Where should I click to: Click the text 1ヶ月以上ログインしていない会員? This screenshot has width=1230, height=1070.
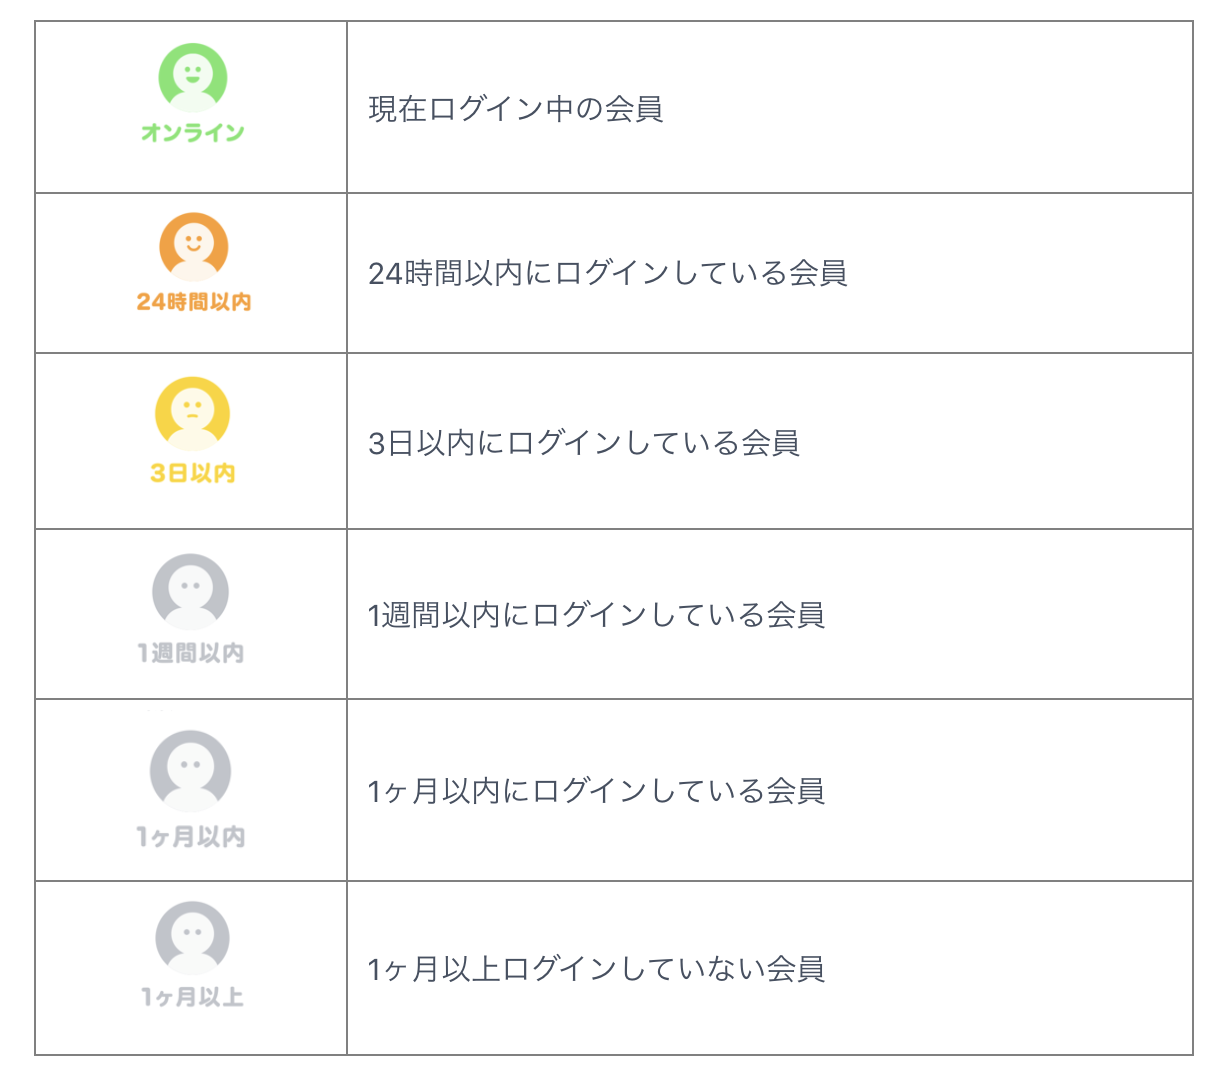pos(596,969)
